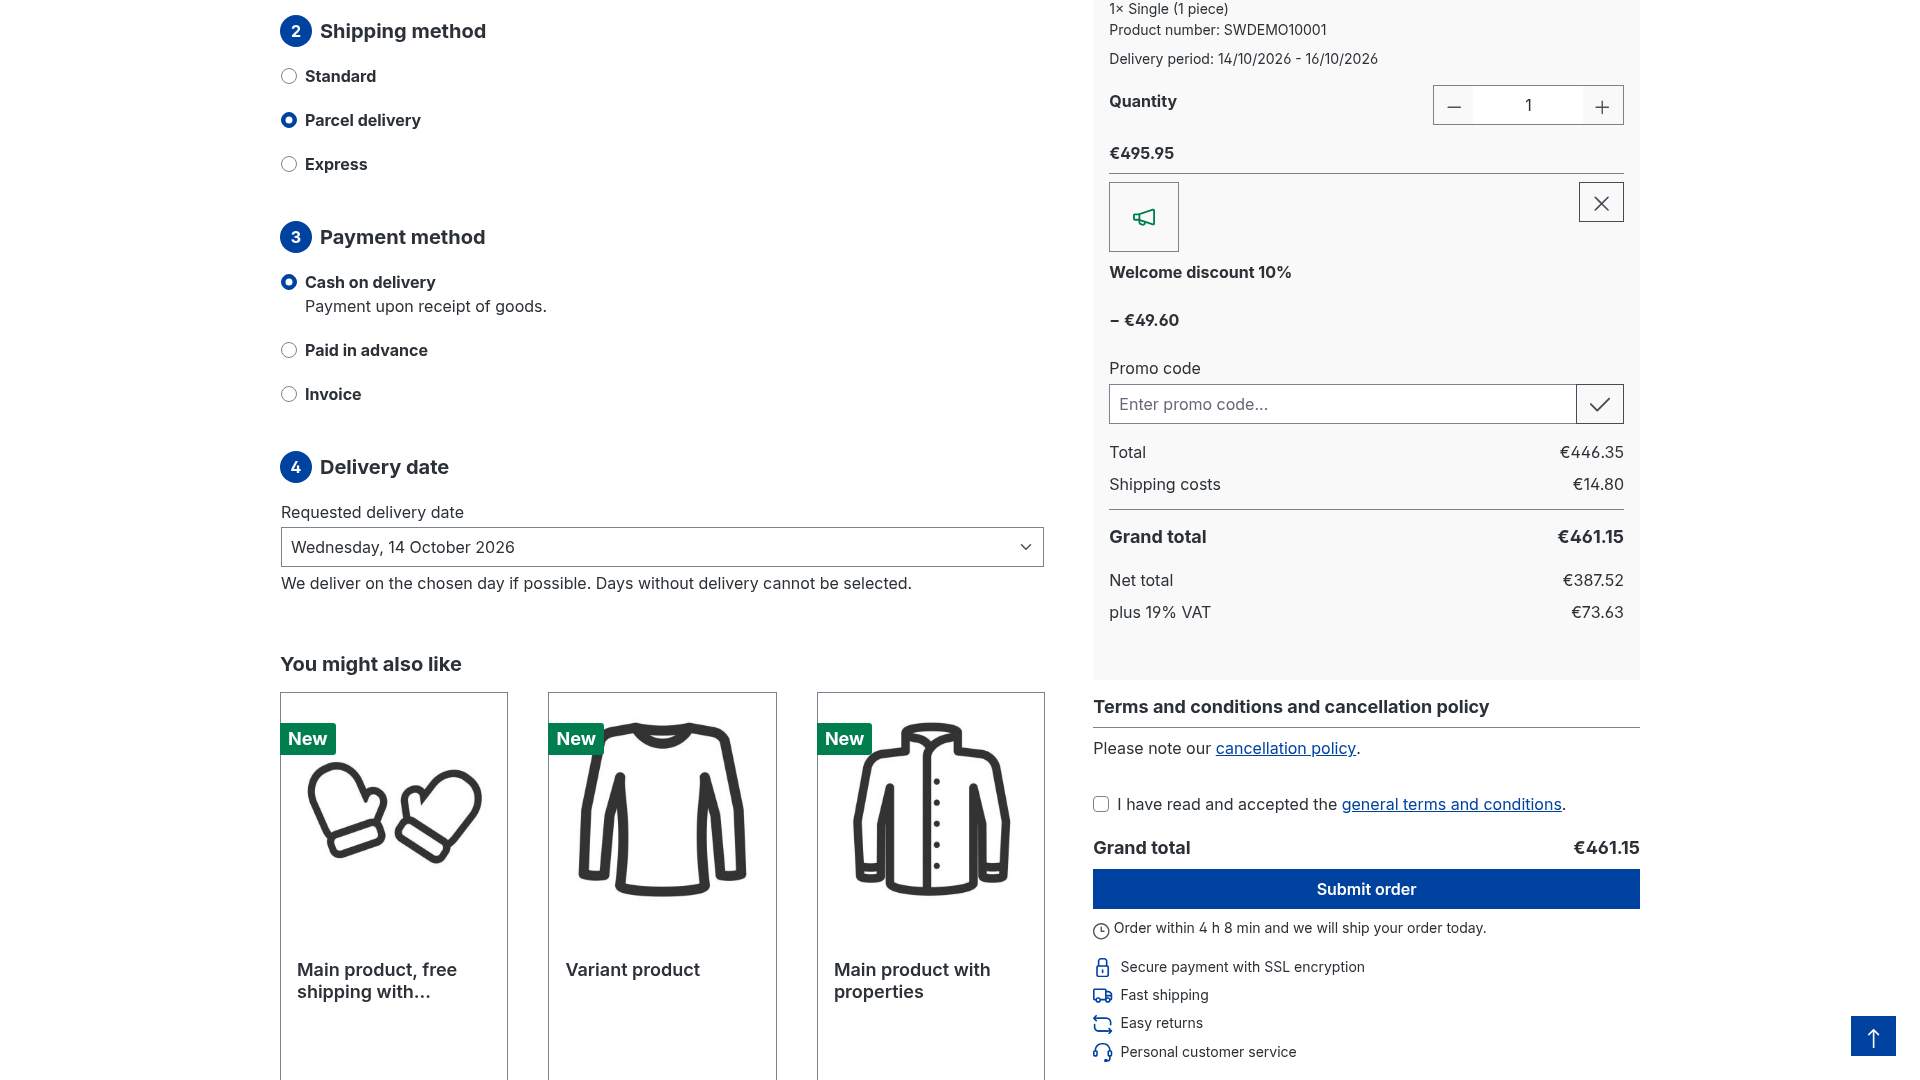1920x1080 pixels.
Task: Click the clock icon beside shipping notice
Action: pos(1101,931)
